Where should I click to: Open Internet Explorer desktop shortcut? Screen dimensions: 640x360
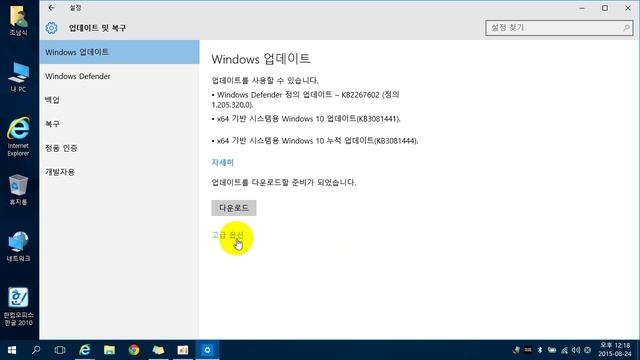(x=18, y=137)
